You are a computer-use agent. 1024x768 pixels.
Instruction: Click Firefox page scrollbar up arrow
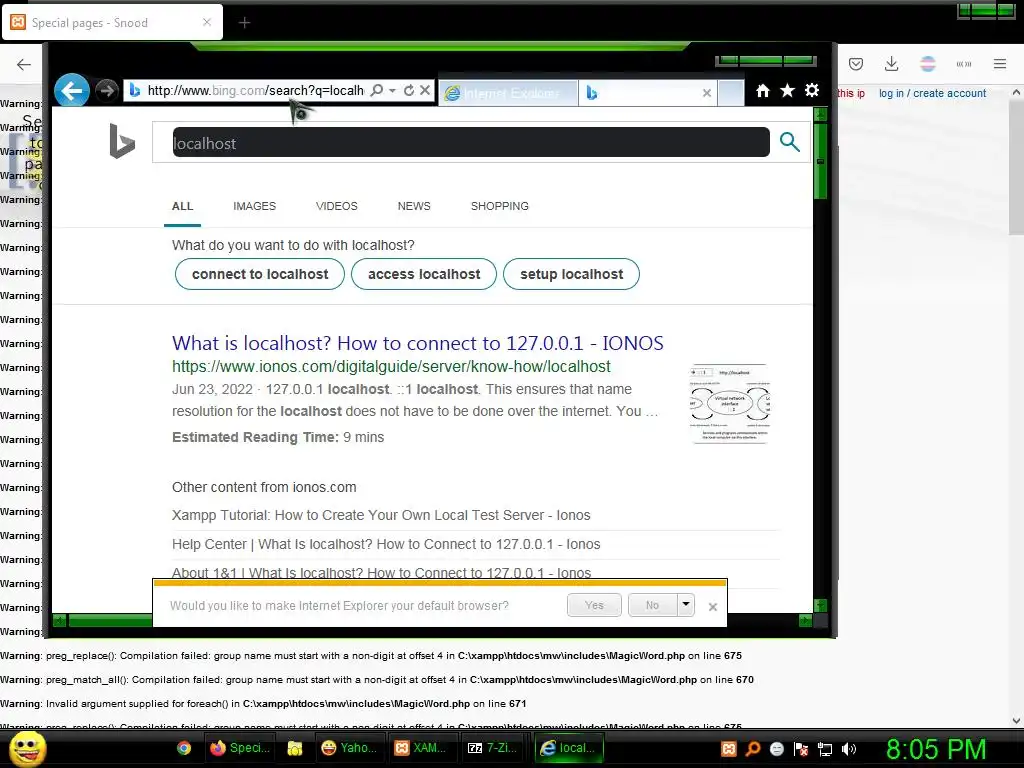[x=1016, y=93]
